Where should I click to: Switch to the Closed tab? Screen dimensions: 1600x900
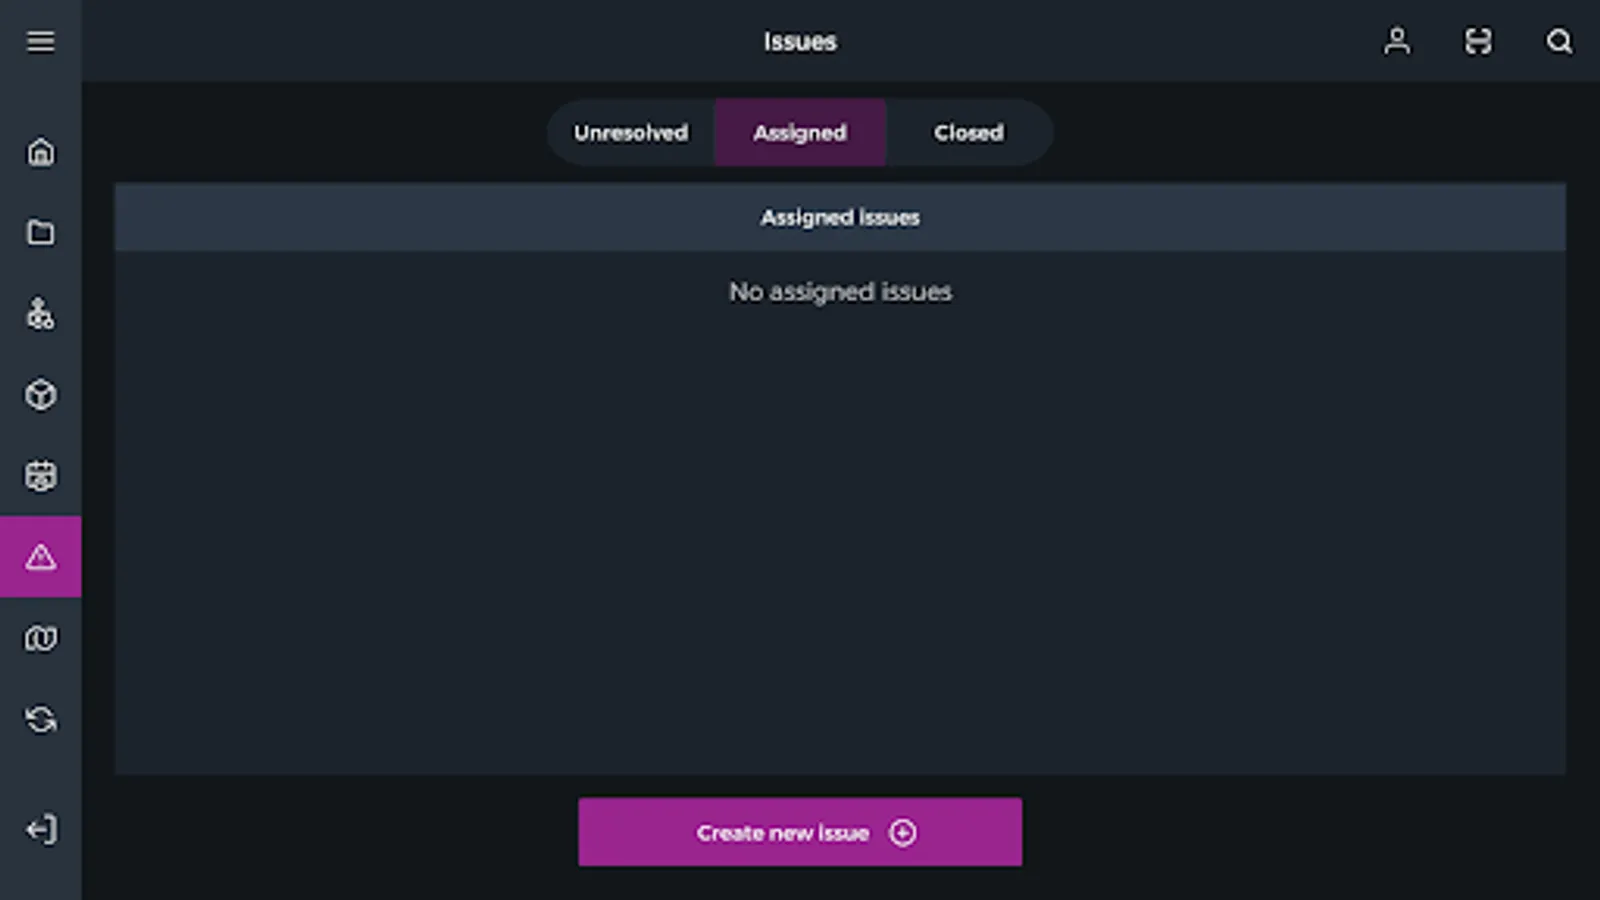pyautogui.click(x=968, y=133)
